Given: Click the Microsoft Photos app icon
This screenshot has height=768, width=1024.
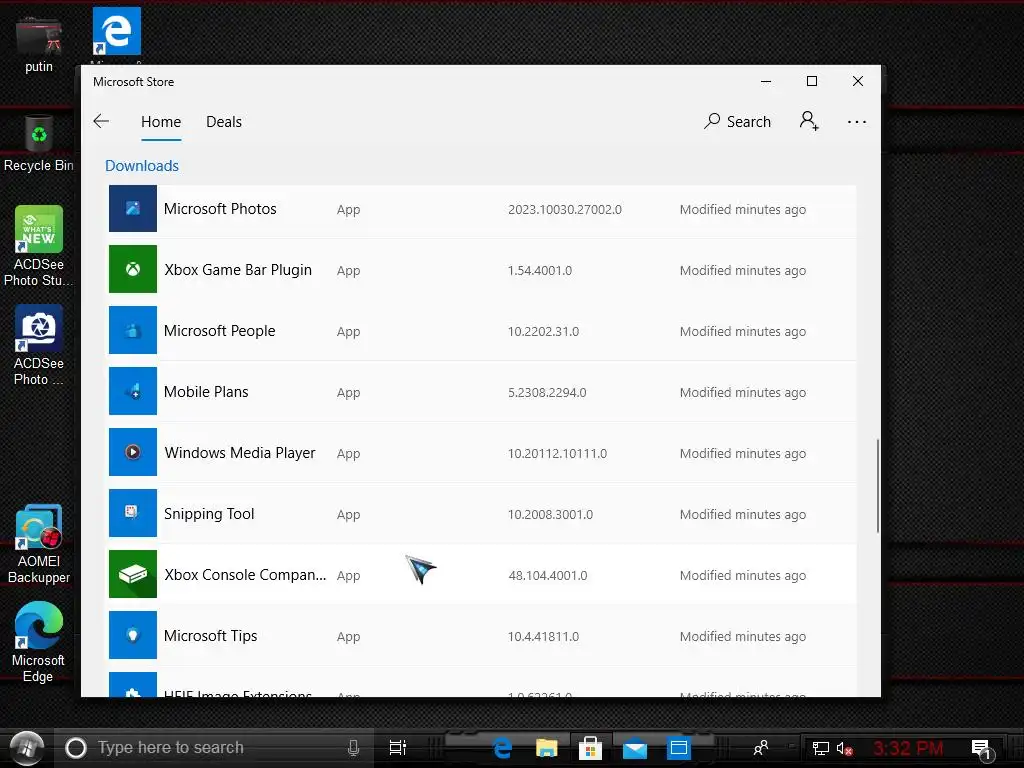Looking at the screenshot, I should (x=133, y=209).
